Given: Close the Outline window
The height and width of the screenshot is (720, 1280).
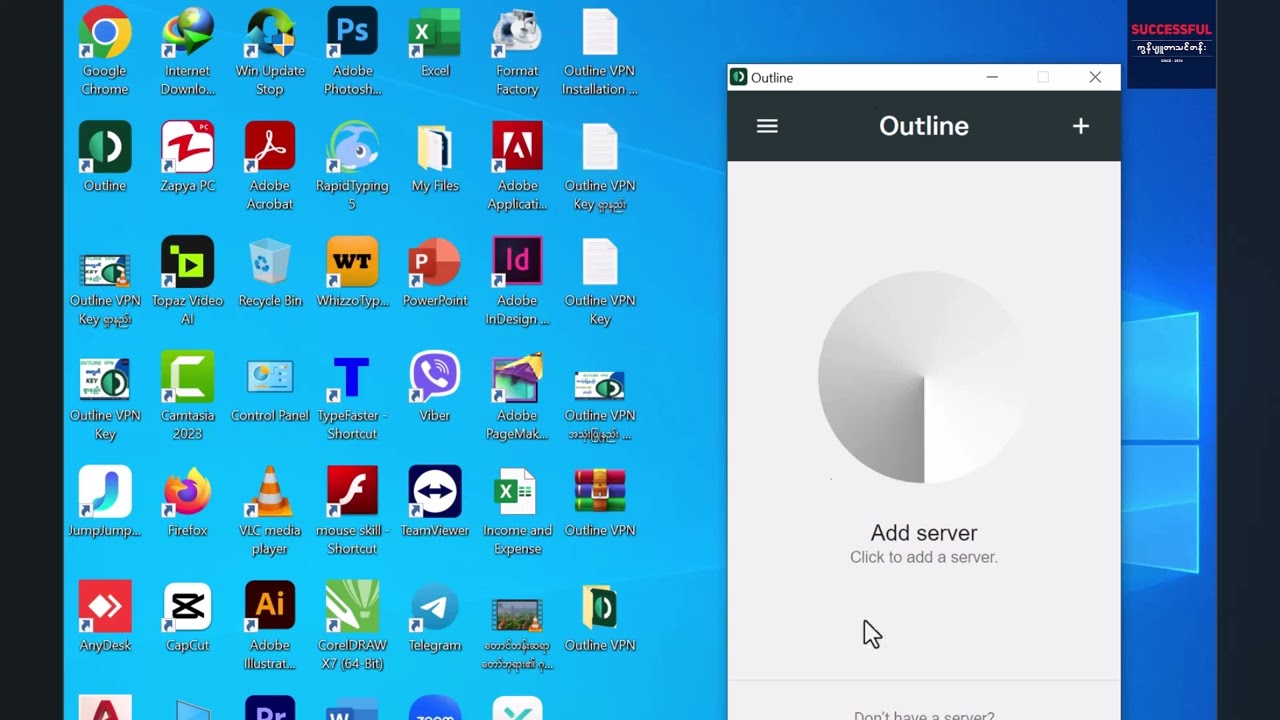Looking at the screenshot, I should click(x=1095, y=77).
